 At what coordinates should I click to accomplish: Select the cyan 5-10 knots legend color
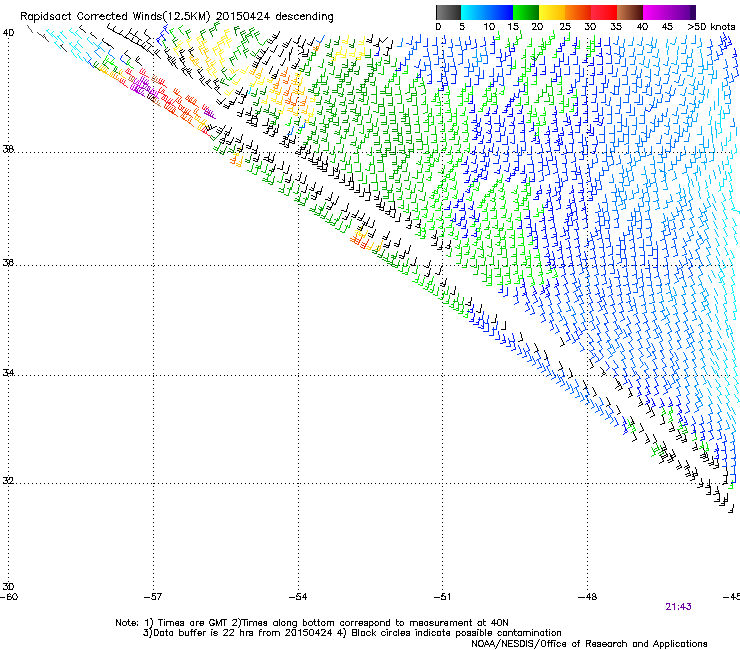pyautogui.click(x=474, y=12)
